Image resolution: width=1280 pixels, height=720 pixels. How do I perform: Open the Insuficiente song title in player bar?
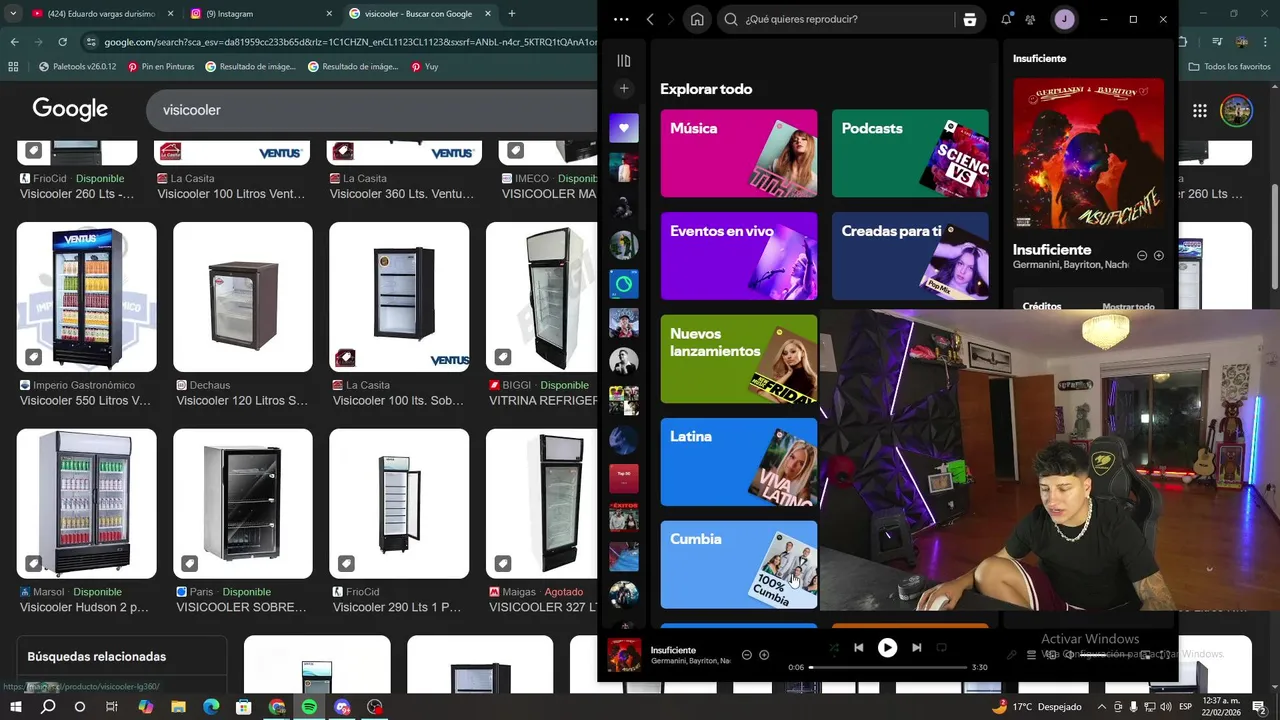point(673,650)
